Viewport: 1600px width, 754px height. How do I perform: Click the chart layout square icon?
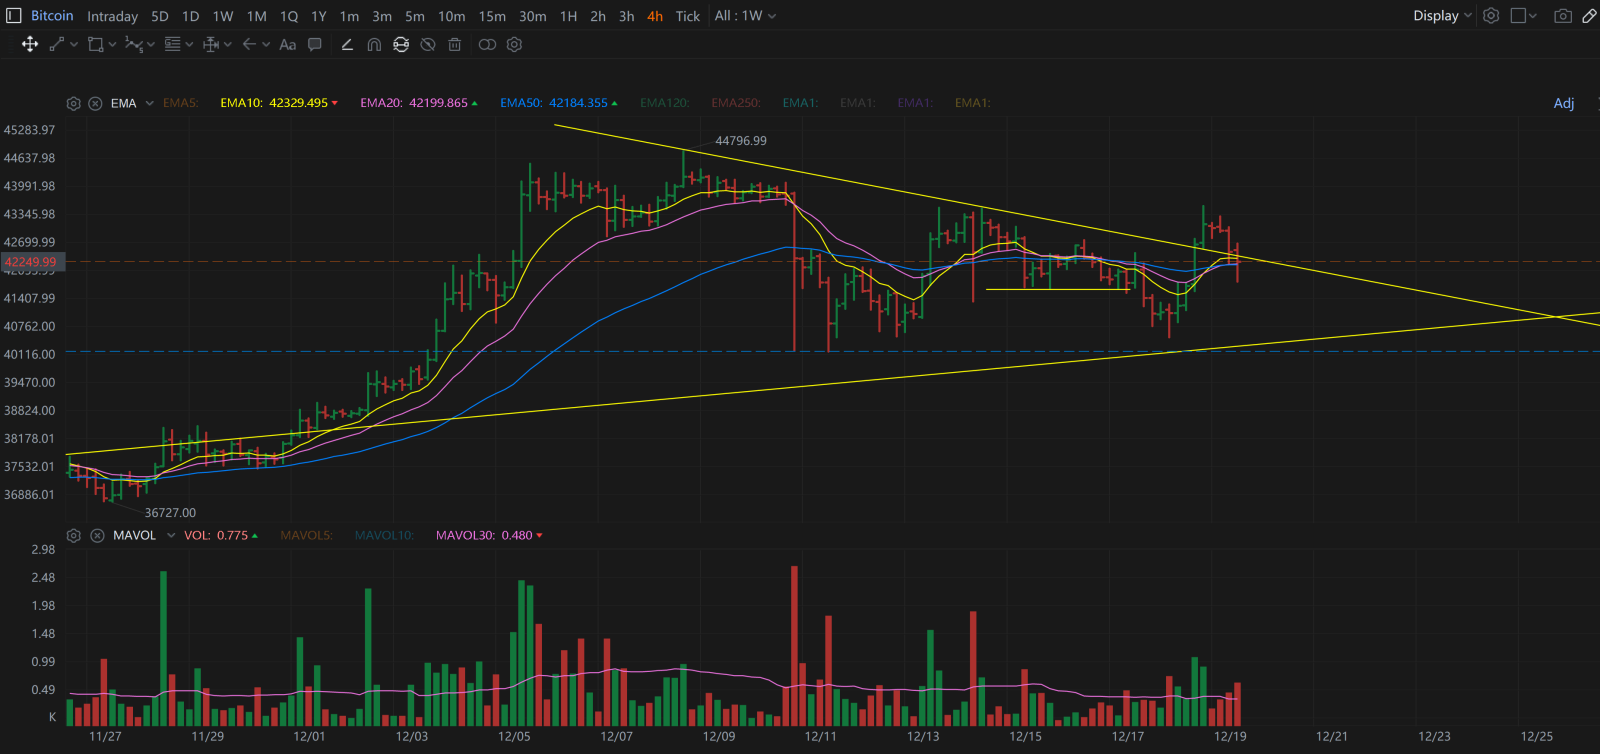pyautogui.click(x=1518, y=15)
